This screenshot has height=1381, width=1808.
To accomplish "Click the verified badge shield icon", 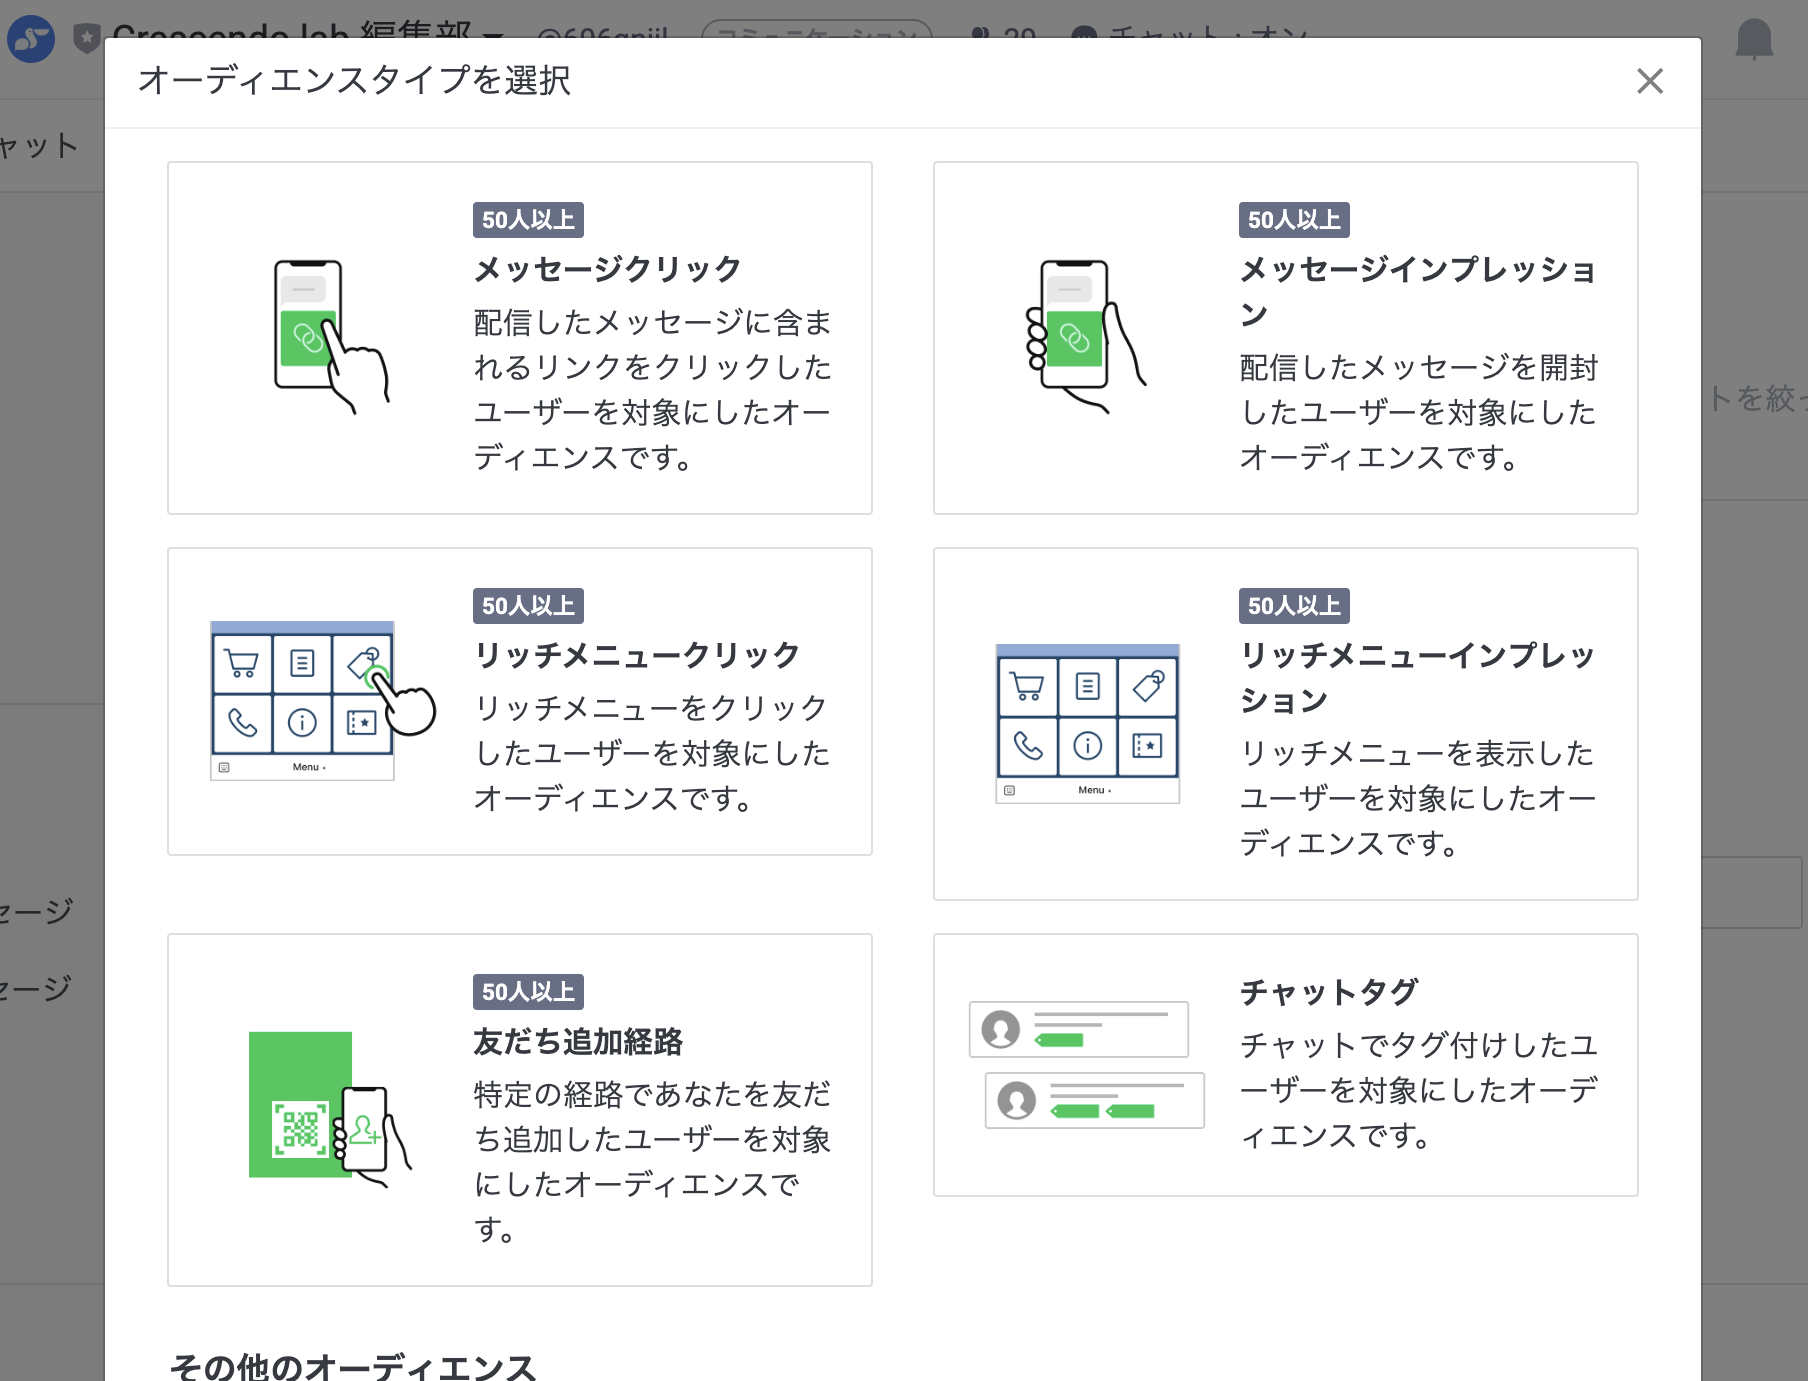I will point(85,36).
